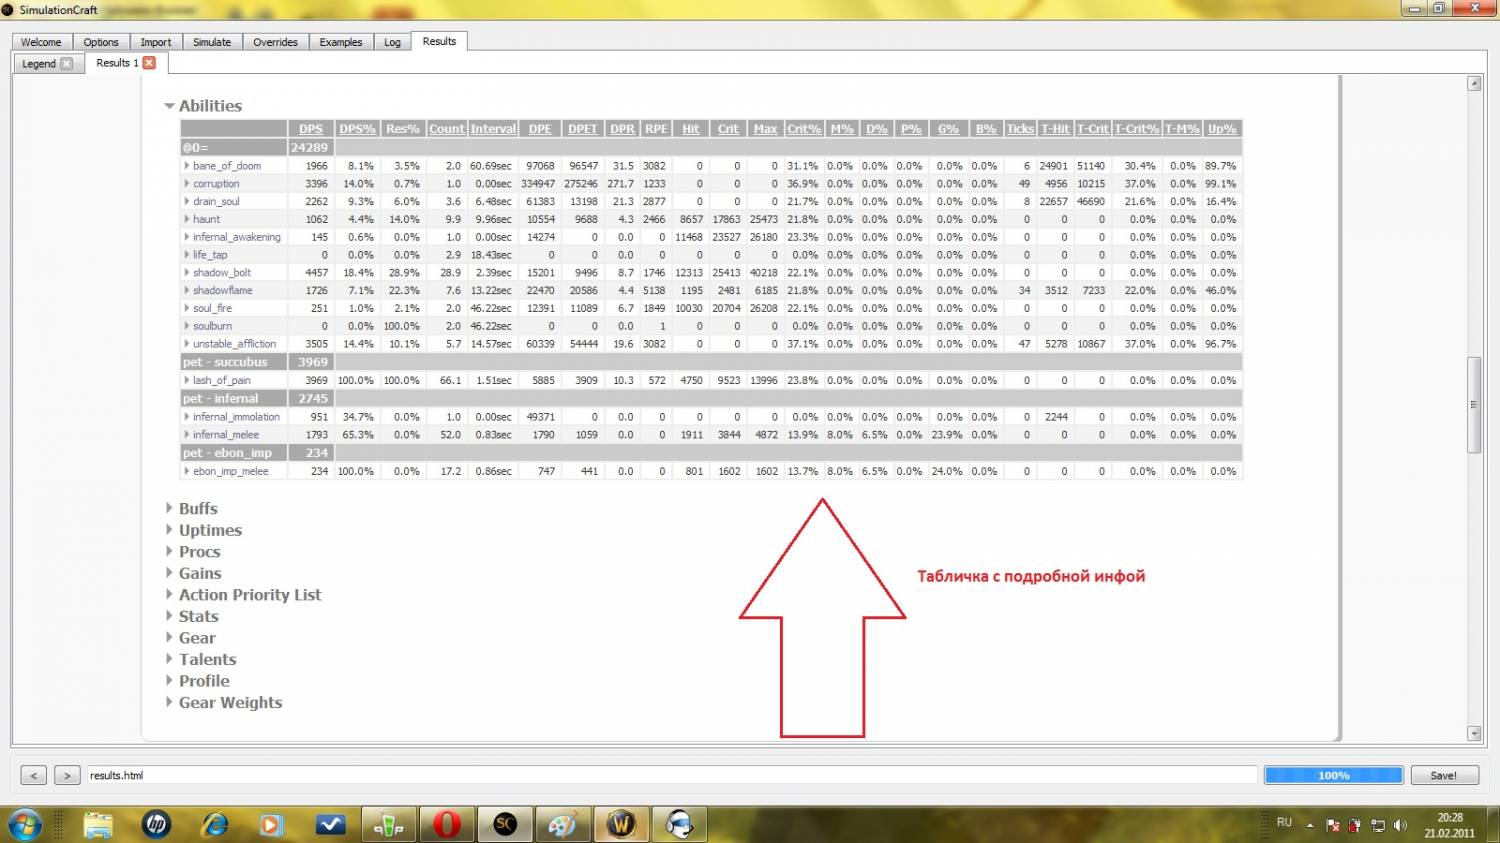Switch to the Log tab
This screenshot has width=1500, height=843.
point(392,42)
